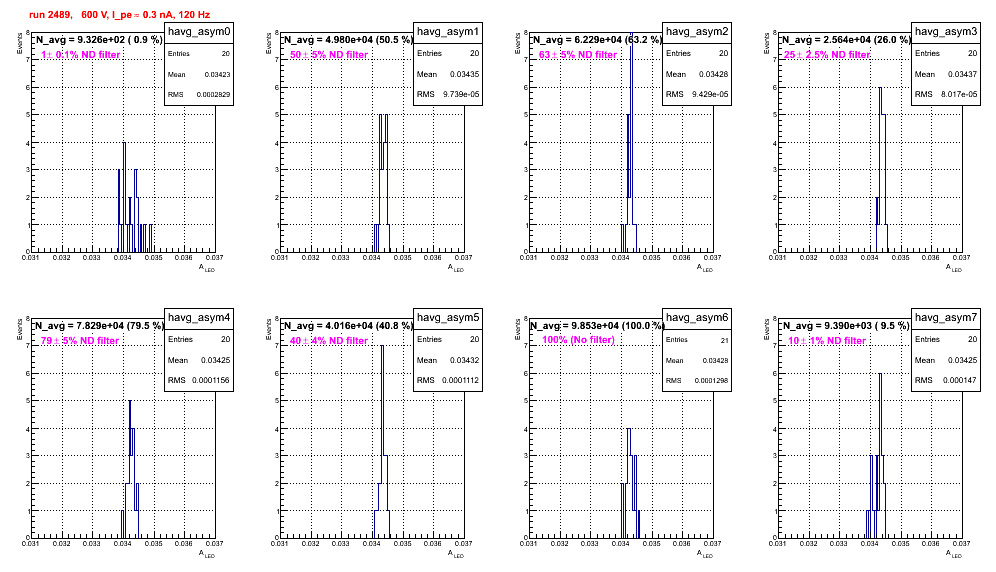996x572 pixels.
Task: Click the magenta 1± 0.1% ND filter label
Action: 81,55
